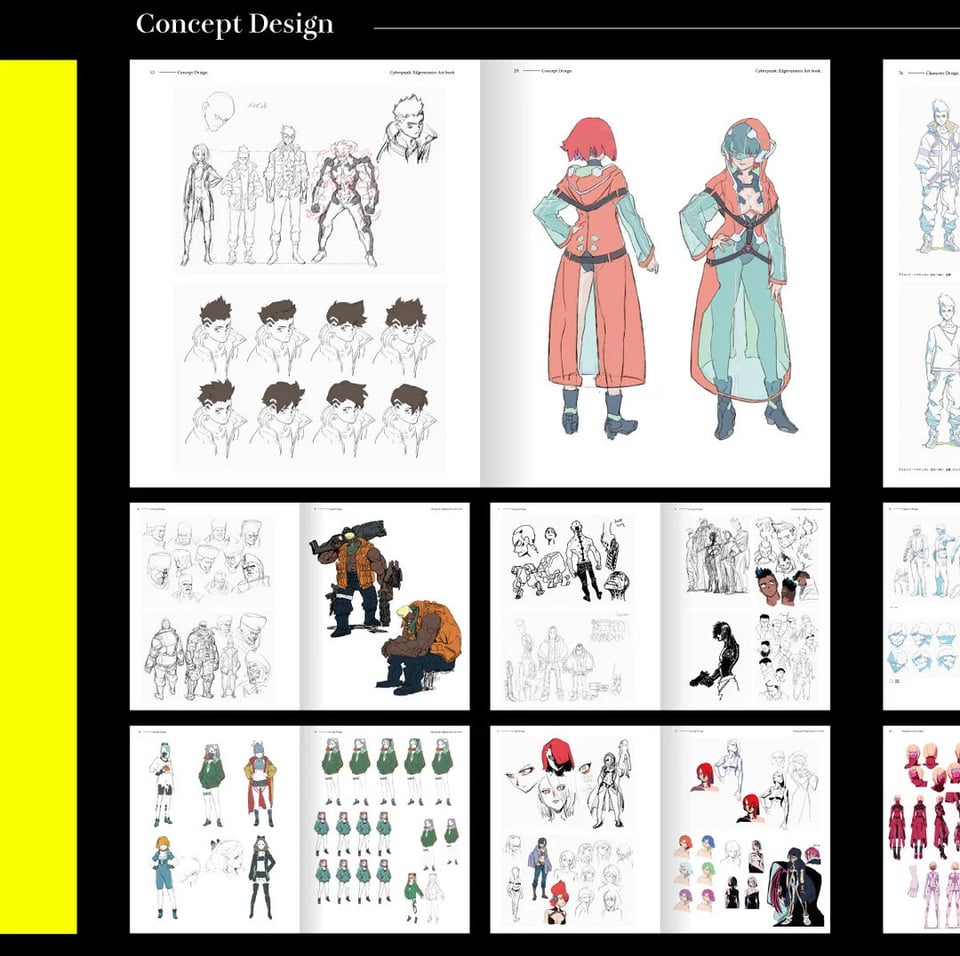Select the pencil face sketches page in second row
The width and height of the screenshot is (960, 956).
215,606
